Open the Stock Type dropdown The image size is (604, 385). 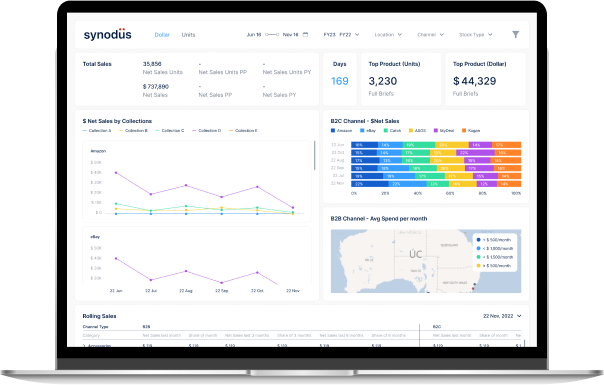tap(476, 35)
